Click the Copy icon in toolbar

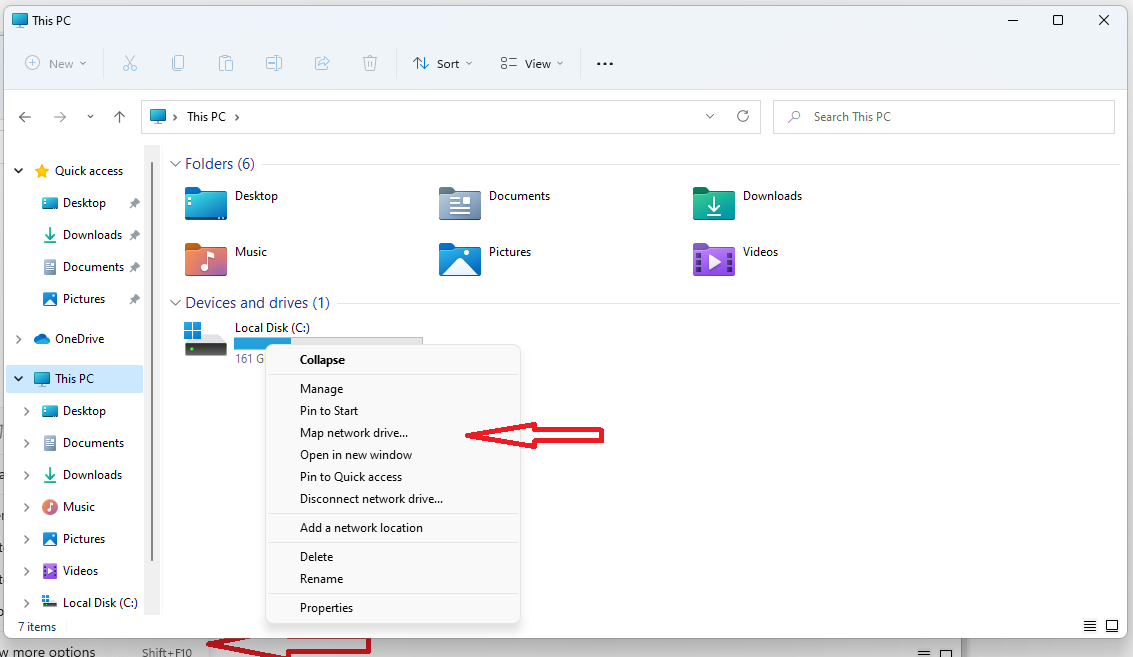(x=178, y=63)
